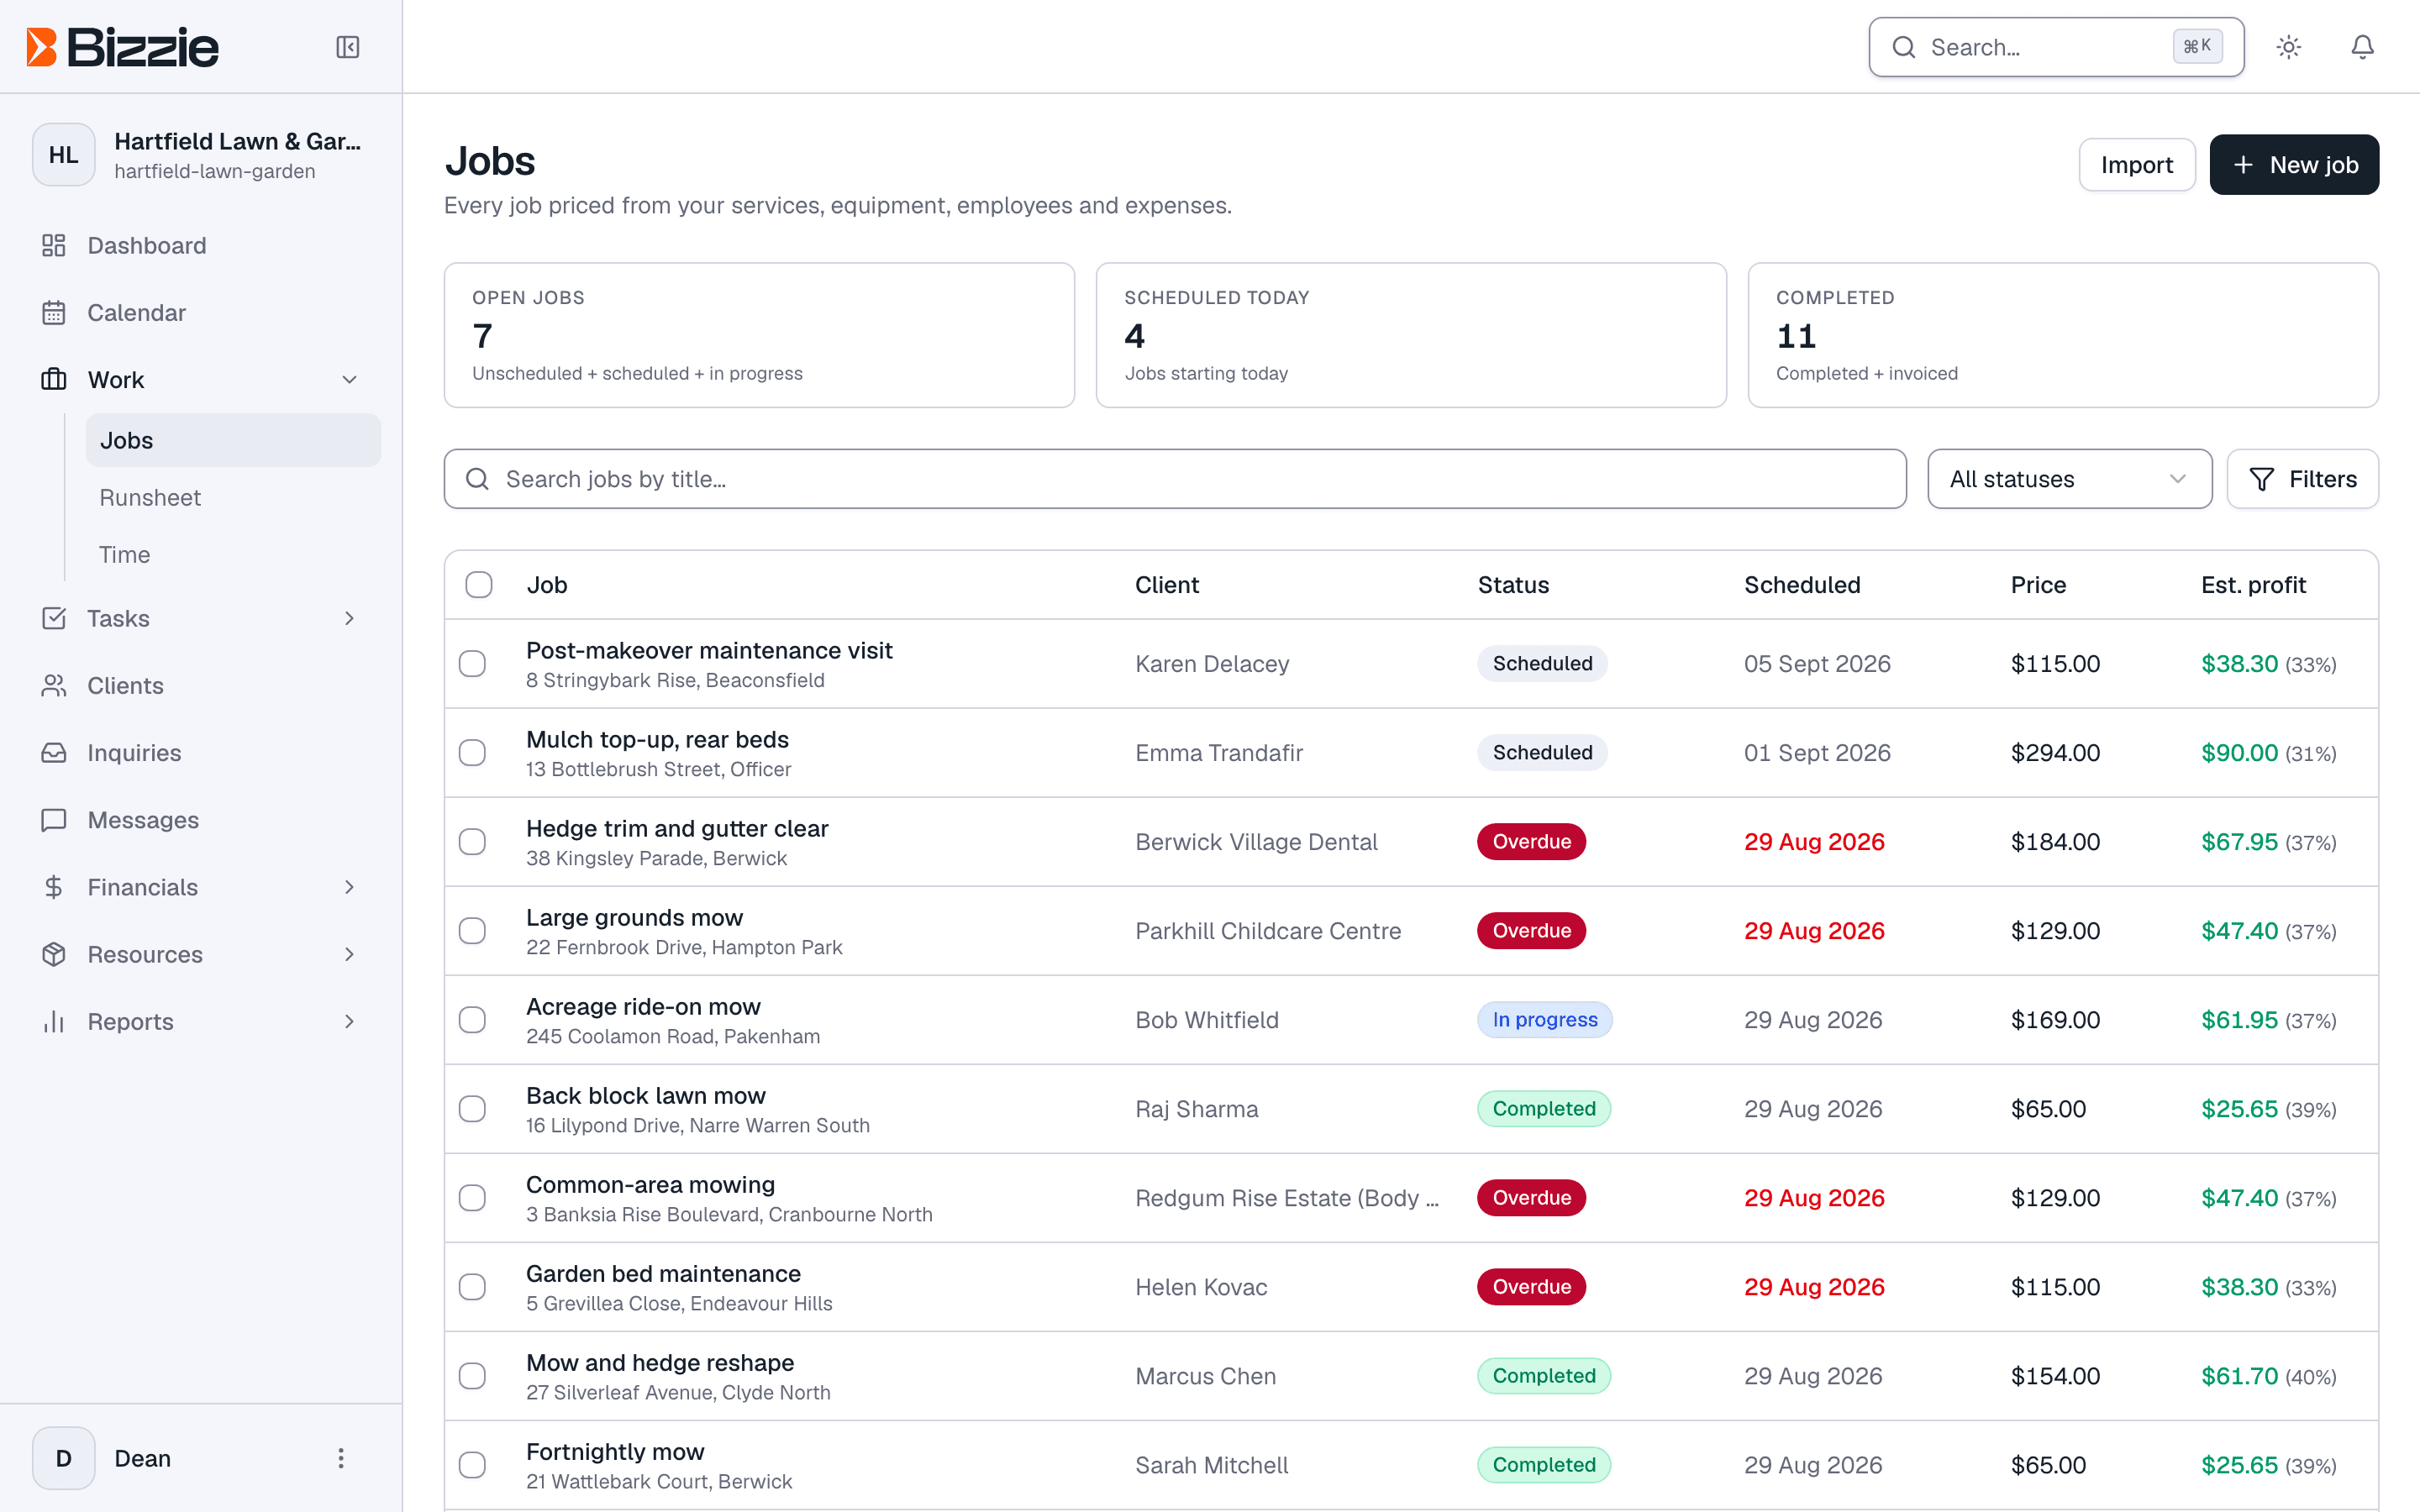Expand the Tasks section chevron
Screen dimensions: 2420x1512
tap(349, 619)
